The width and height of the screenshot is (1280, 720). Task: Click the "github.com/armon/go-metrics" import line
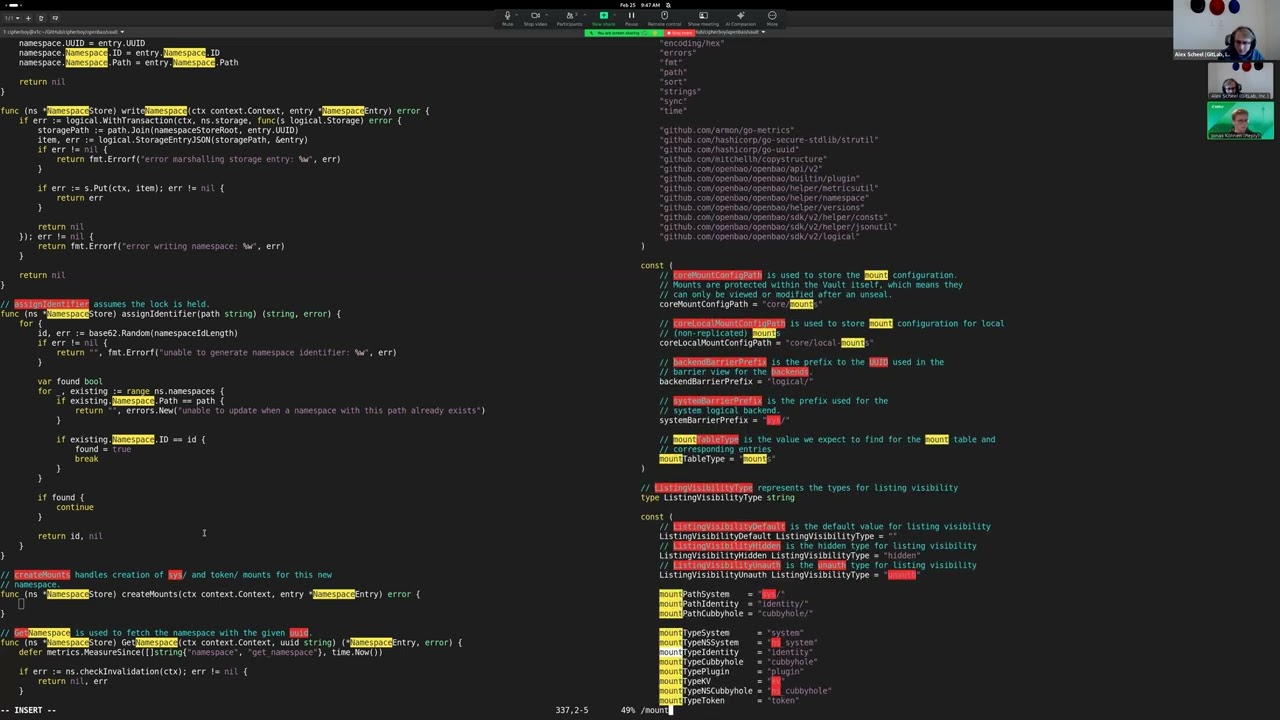tap(726, 130)
